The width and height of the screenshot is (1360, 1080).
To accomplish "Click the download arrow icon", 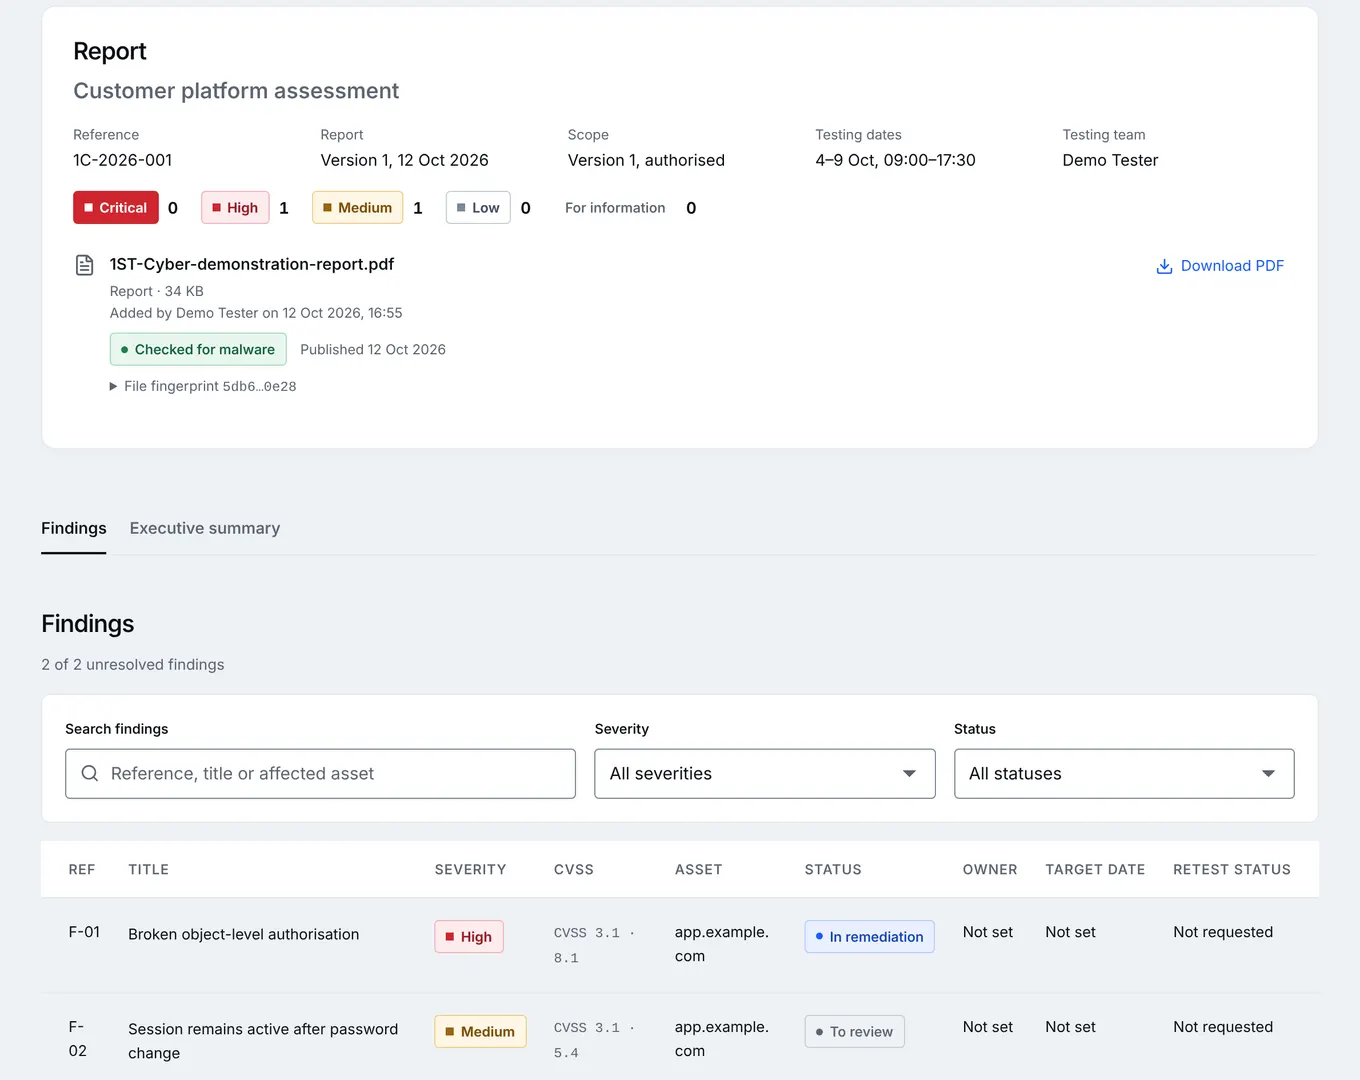I will (x=1164, y=266).
